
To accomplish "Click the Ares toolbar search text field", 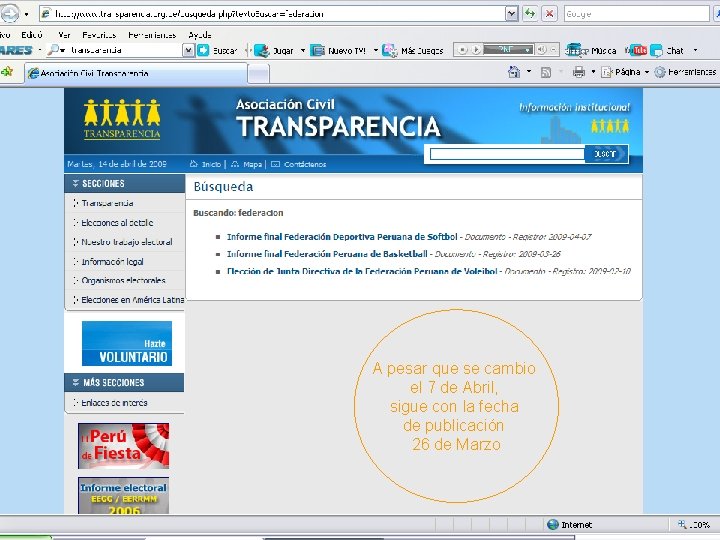I will pyautogui.click(x=125, y=50).
